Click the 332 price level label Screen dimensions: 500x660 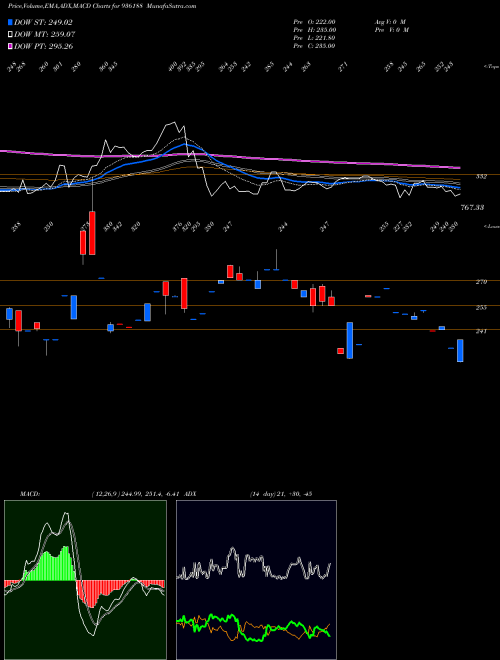click(481, 177)
